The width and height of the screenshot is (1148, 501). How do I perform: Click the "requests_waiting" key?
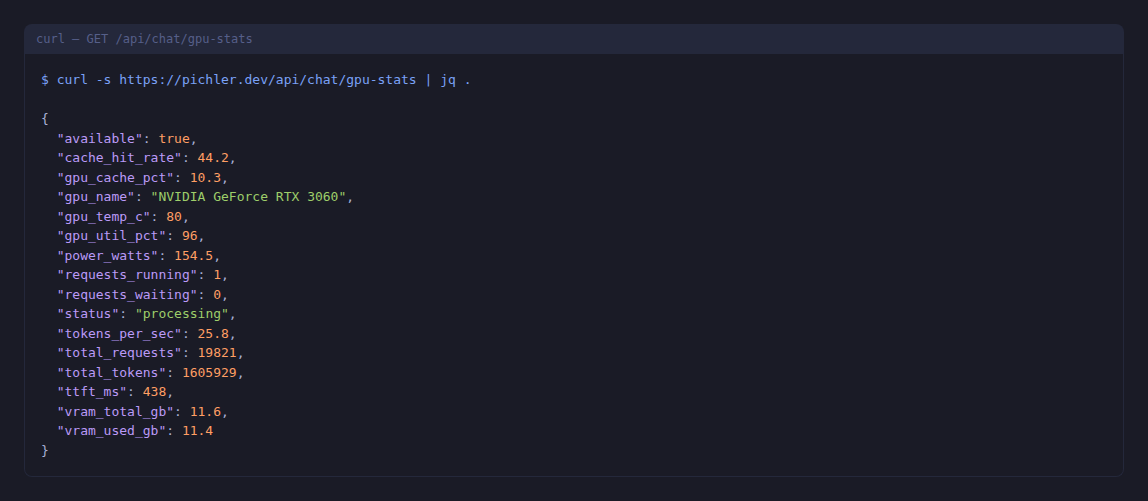point(127,294)
